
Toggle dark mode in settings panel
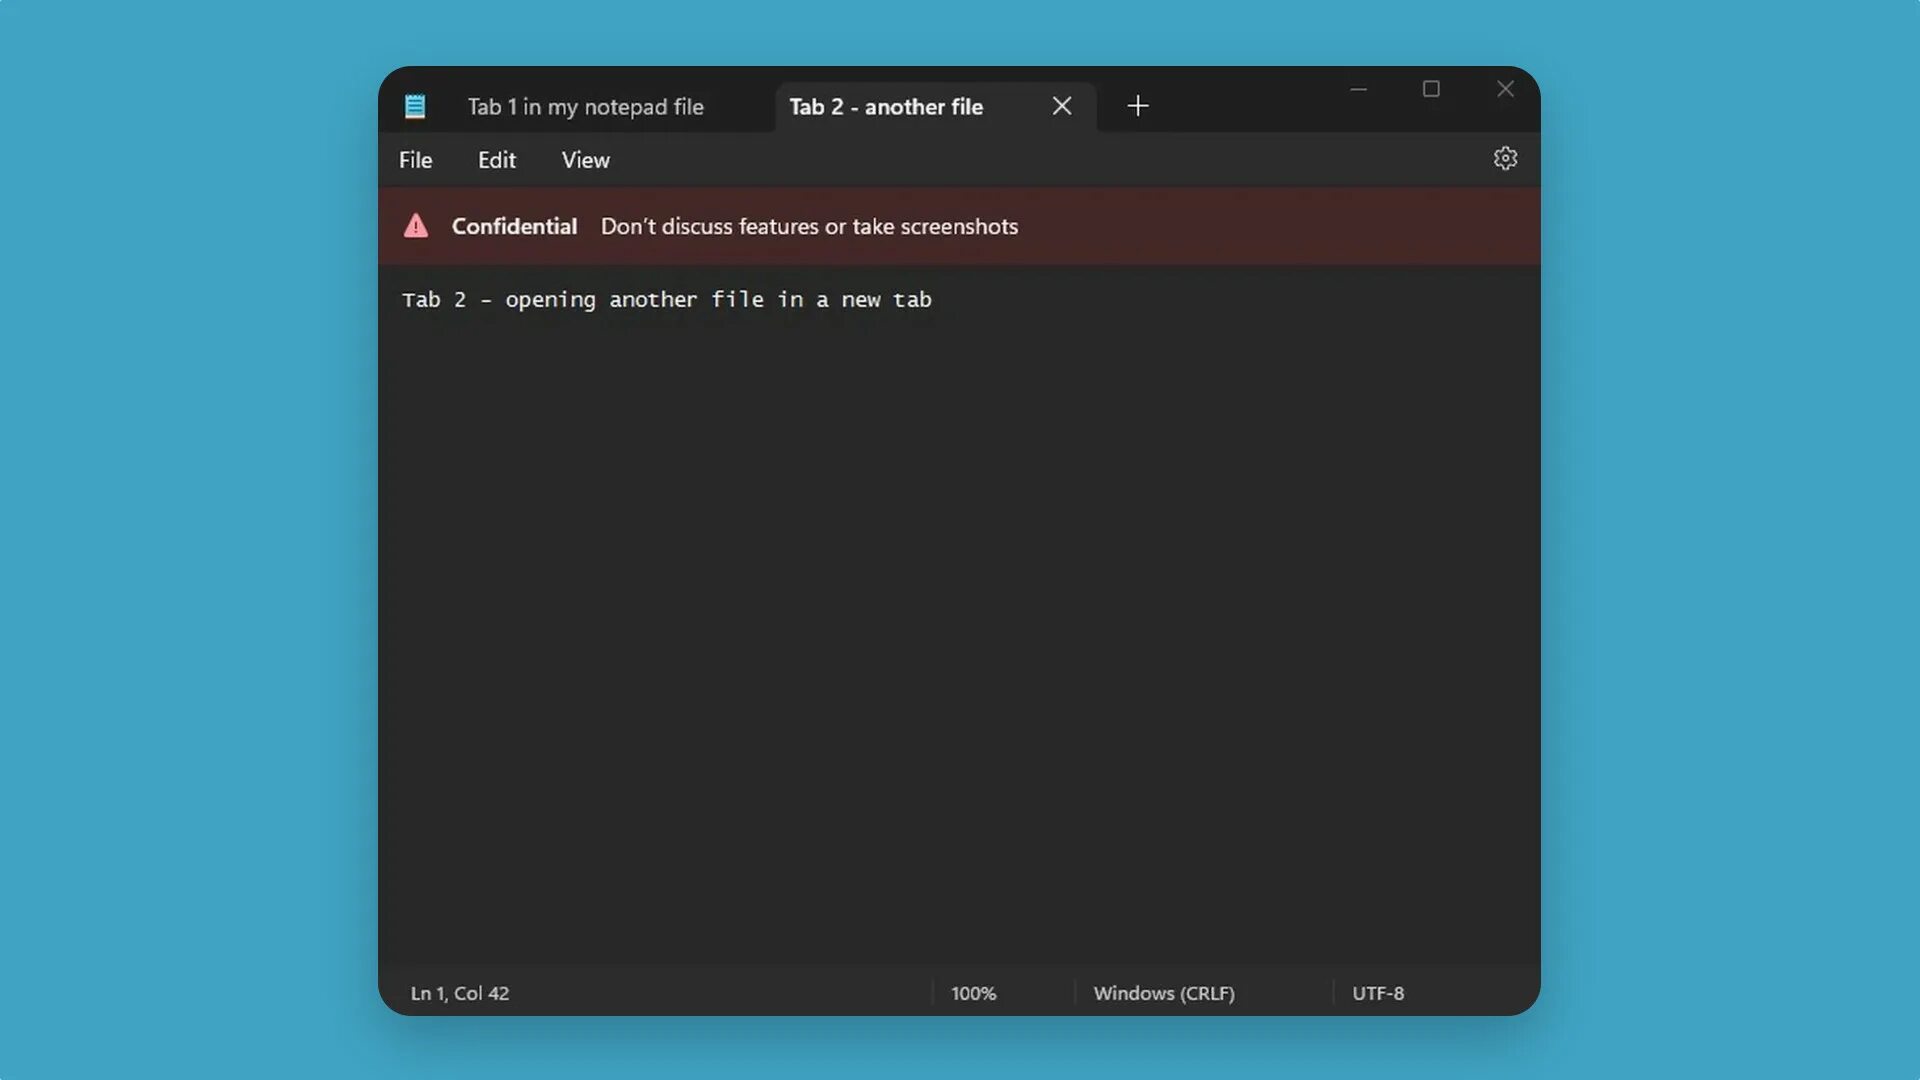click(x=1505, y=158)
